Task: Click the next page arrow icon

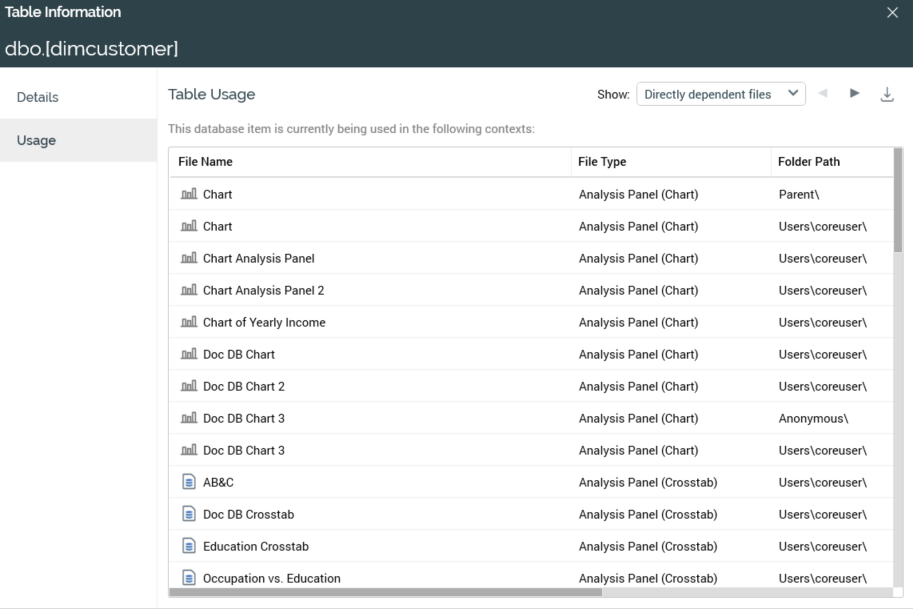Action: (854, 94)
